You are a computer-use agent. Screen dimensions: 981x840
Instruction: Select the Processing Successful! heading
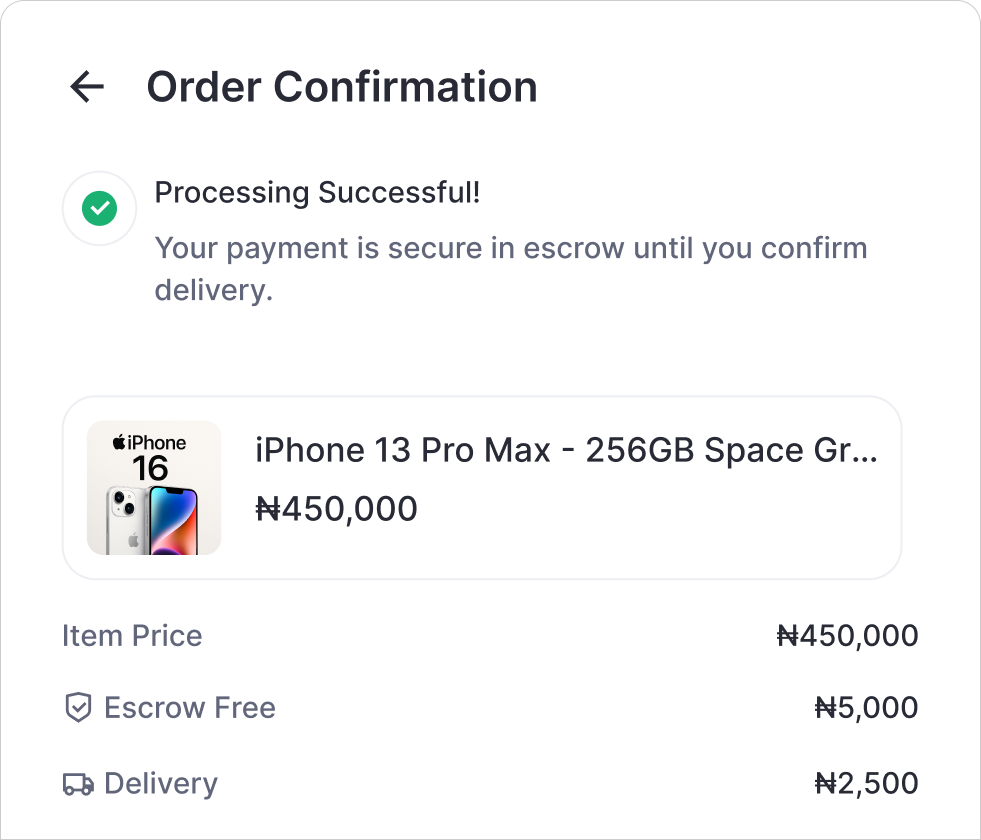point(317,193)
